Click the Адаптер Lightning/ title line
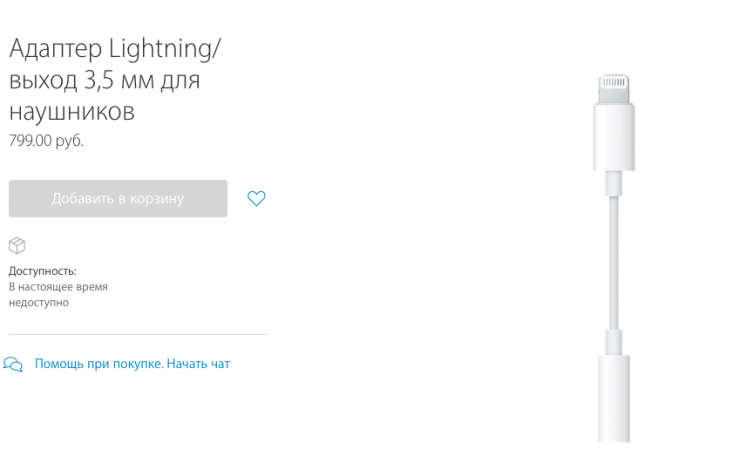 pos(115,48)
